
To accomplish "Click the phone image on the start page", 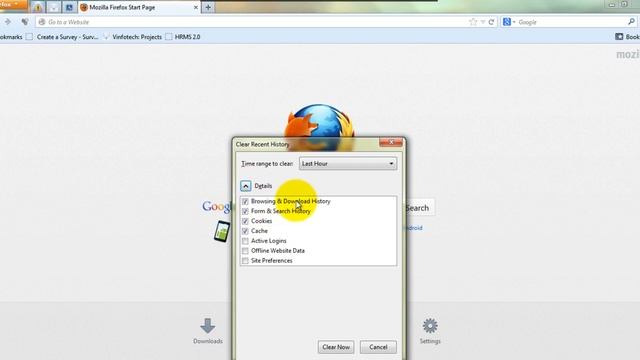I will pos(222,231).
